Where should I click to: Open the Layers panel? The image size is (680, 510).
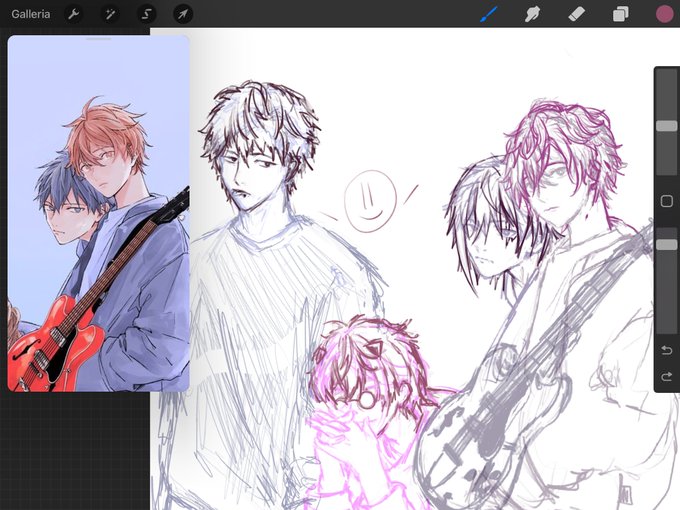[x=621, y=14]
